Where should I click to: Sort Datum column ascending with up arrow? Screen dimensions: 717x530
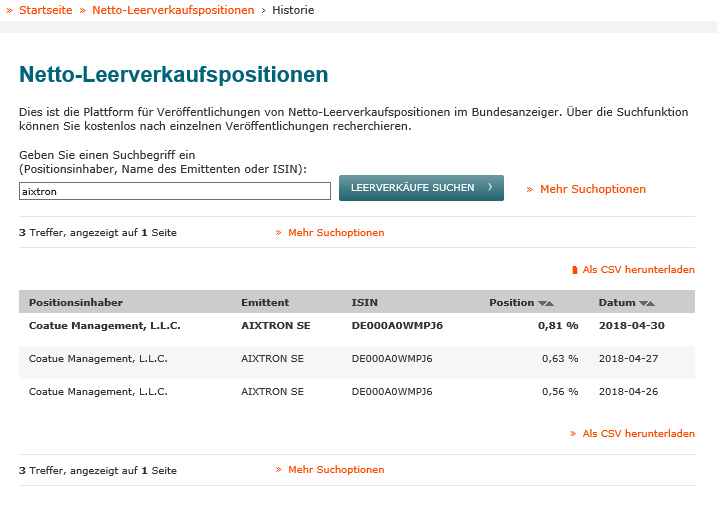(x=651, y=303)
